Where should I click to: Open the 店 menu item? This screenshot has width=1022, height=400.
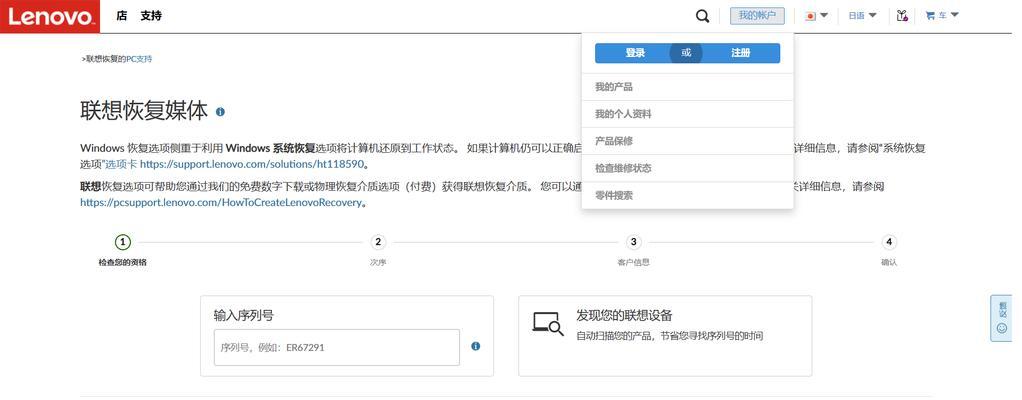122,16
